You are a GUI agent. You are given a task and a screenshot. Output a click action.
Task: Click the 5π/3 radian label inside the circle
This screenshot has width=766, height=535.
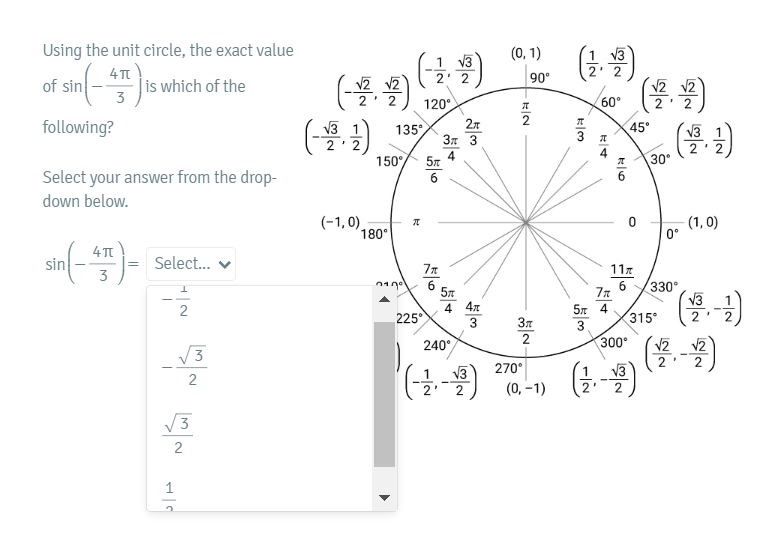(x=580, y=318)
